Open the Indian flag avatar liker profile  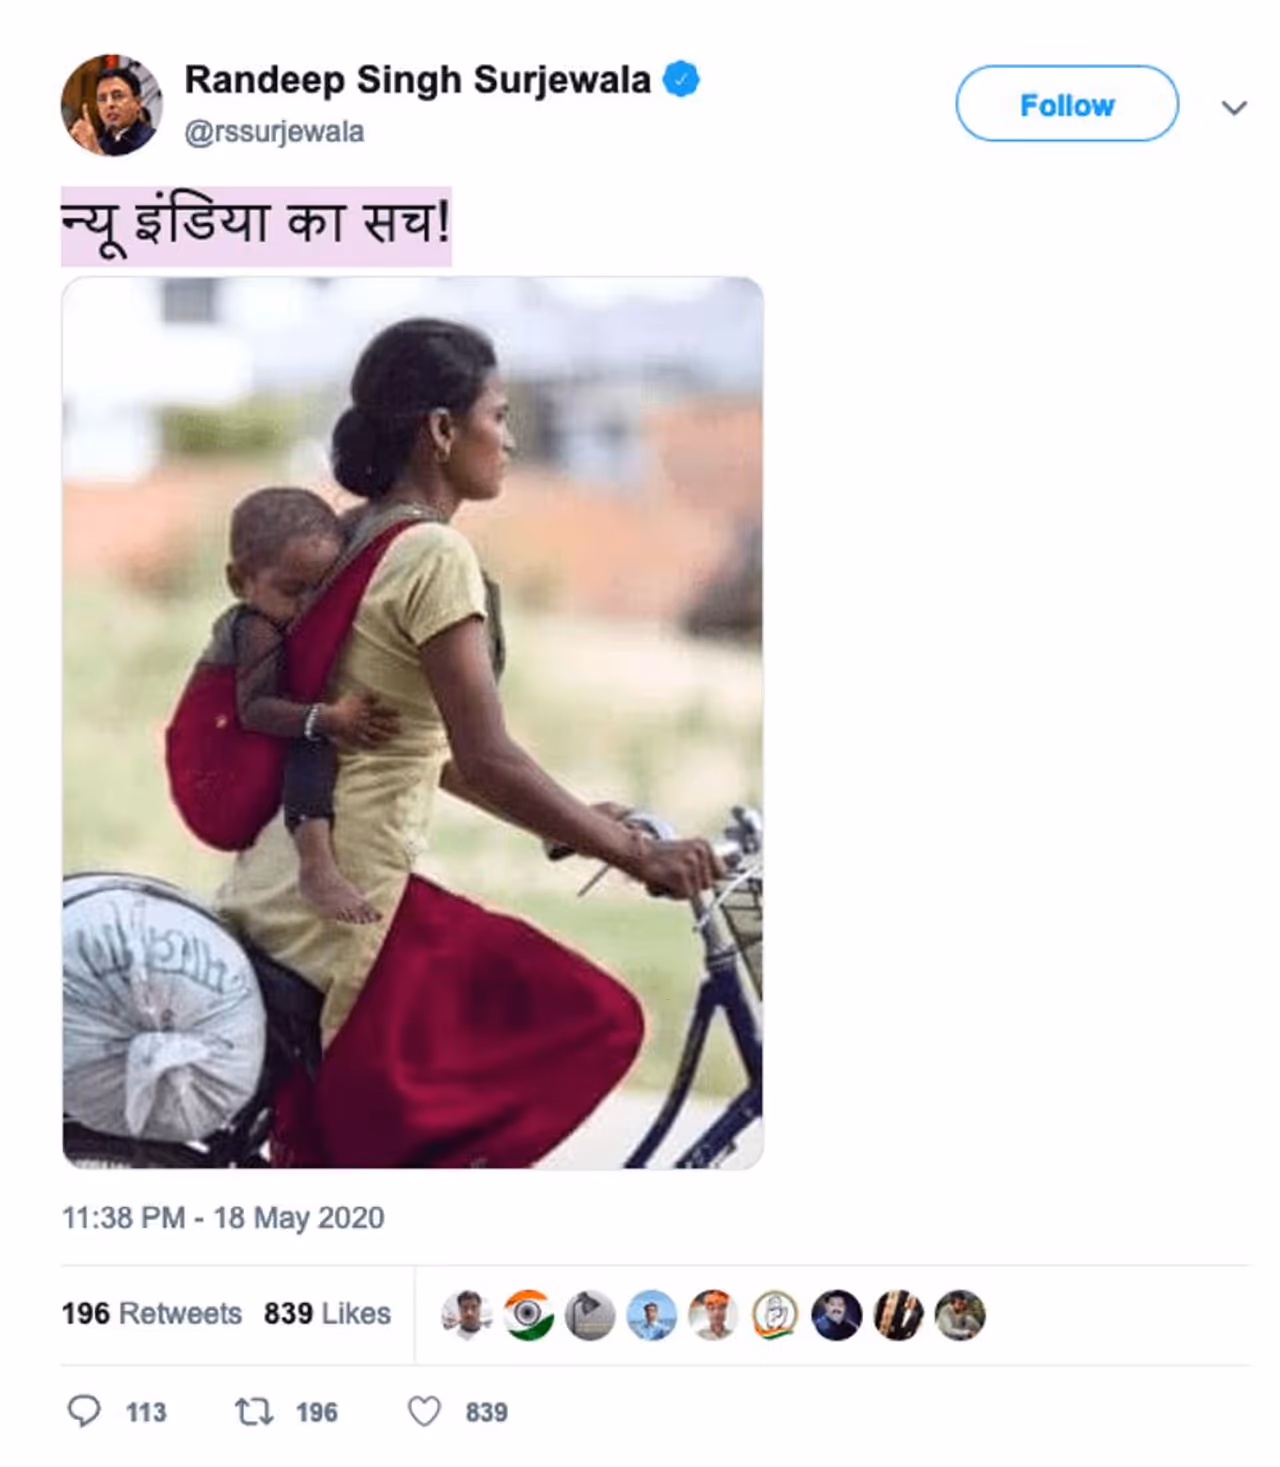pos(528,1314)
